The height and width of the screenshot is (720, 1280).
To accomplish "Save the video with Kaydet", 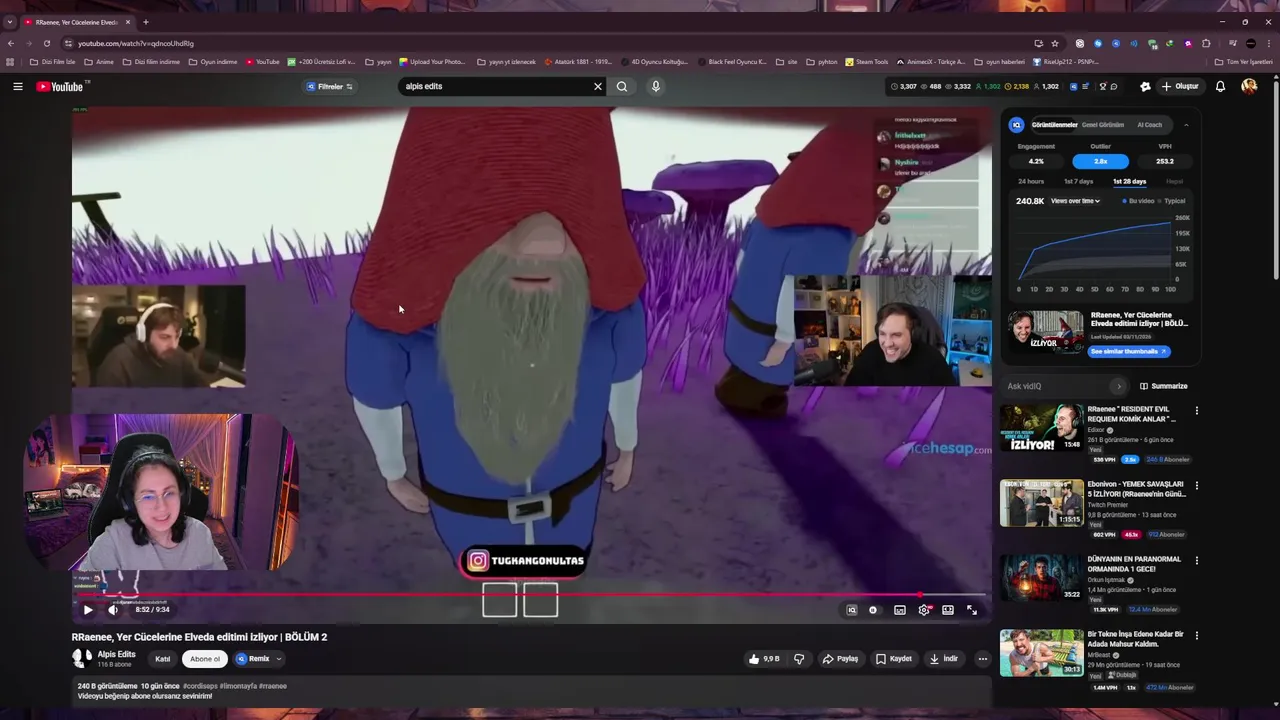I will [x=894, y=659].
